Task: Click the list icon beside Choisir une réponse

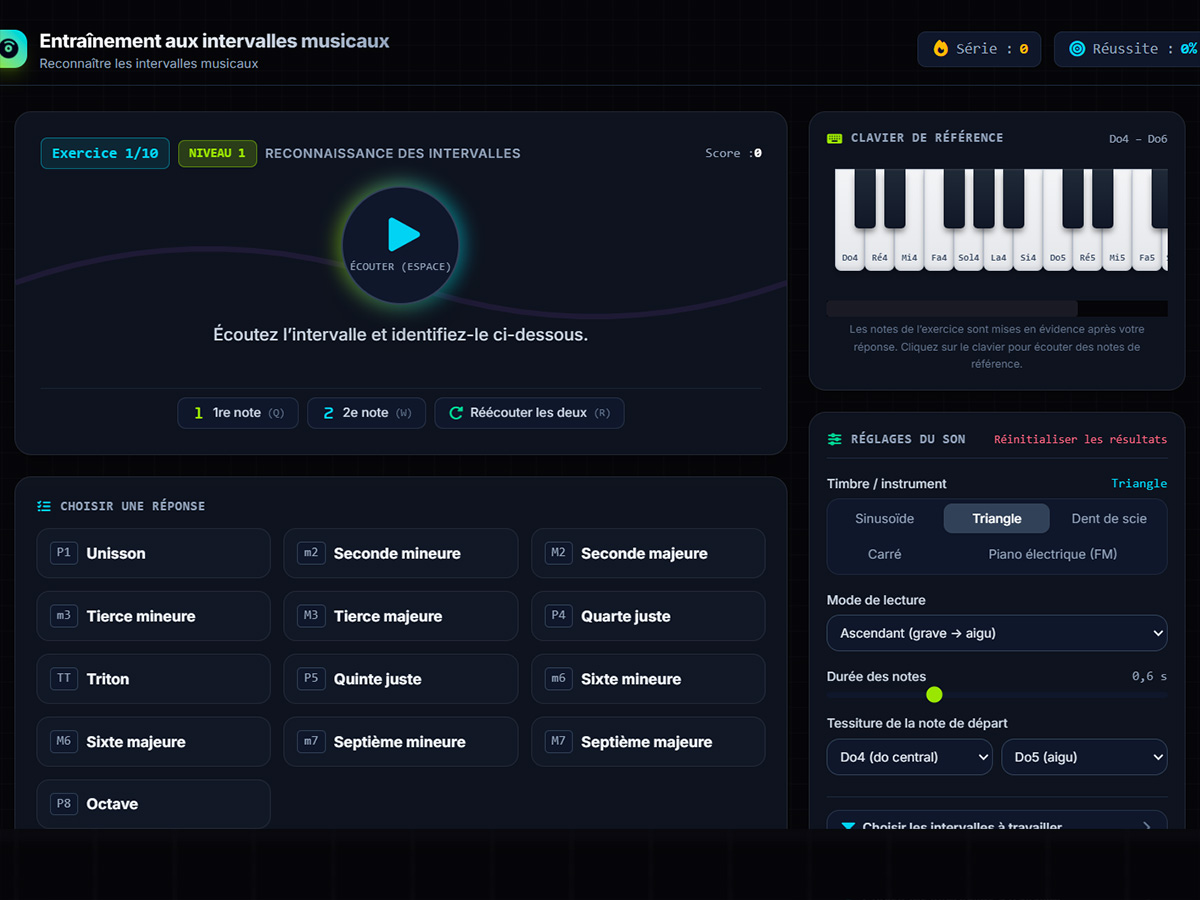Action: (x=44, y=506)
